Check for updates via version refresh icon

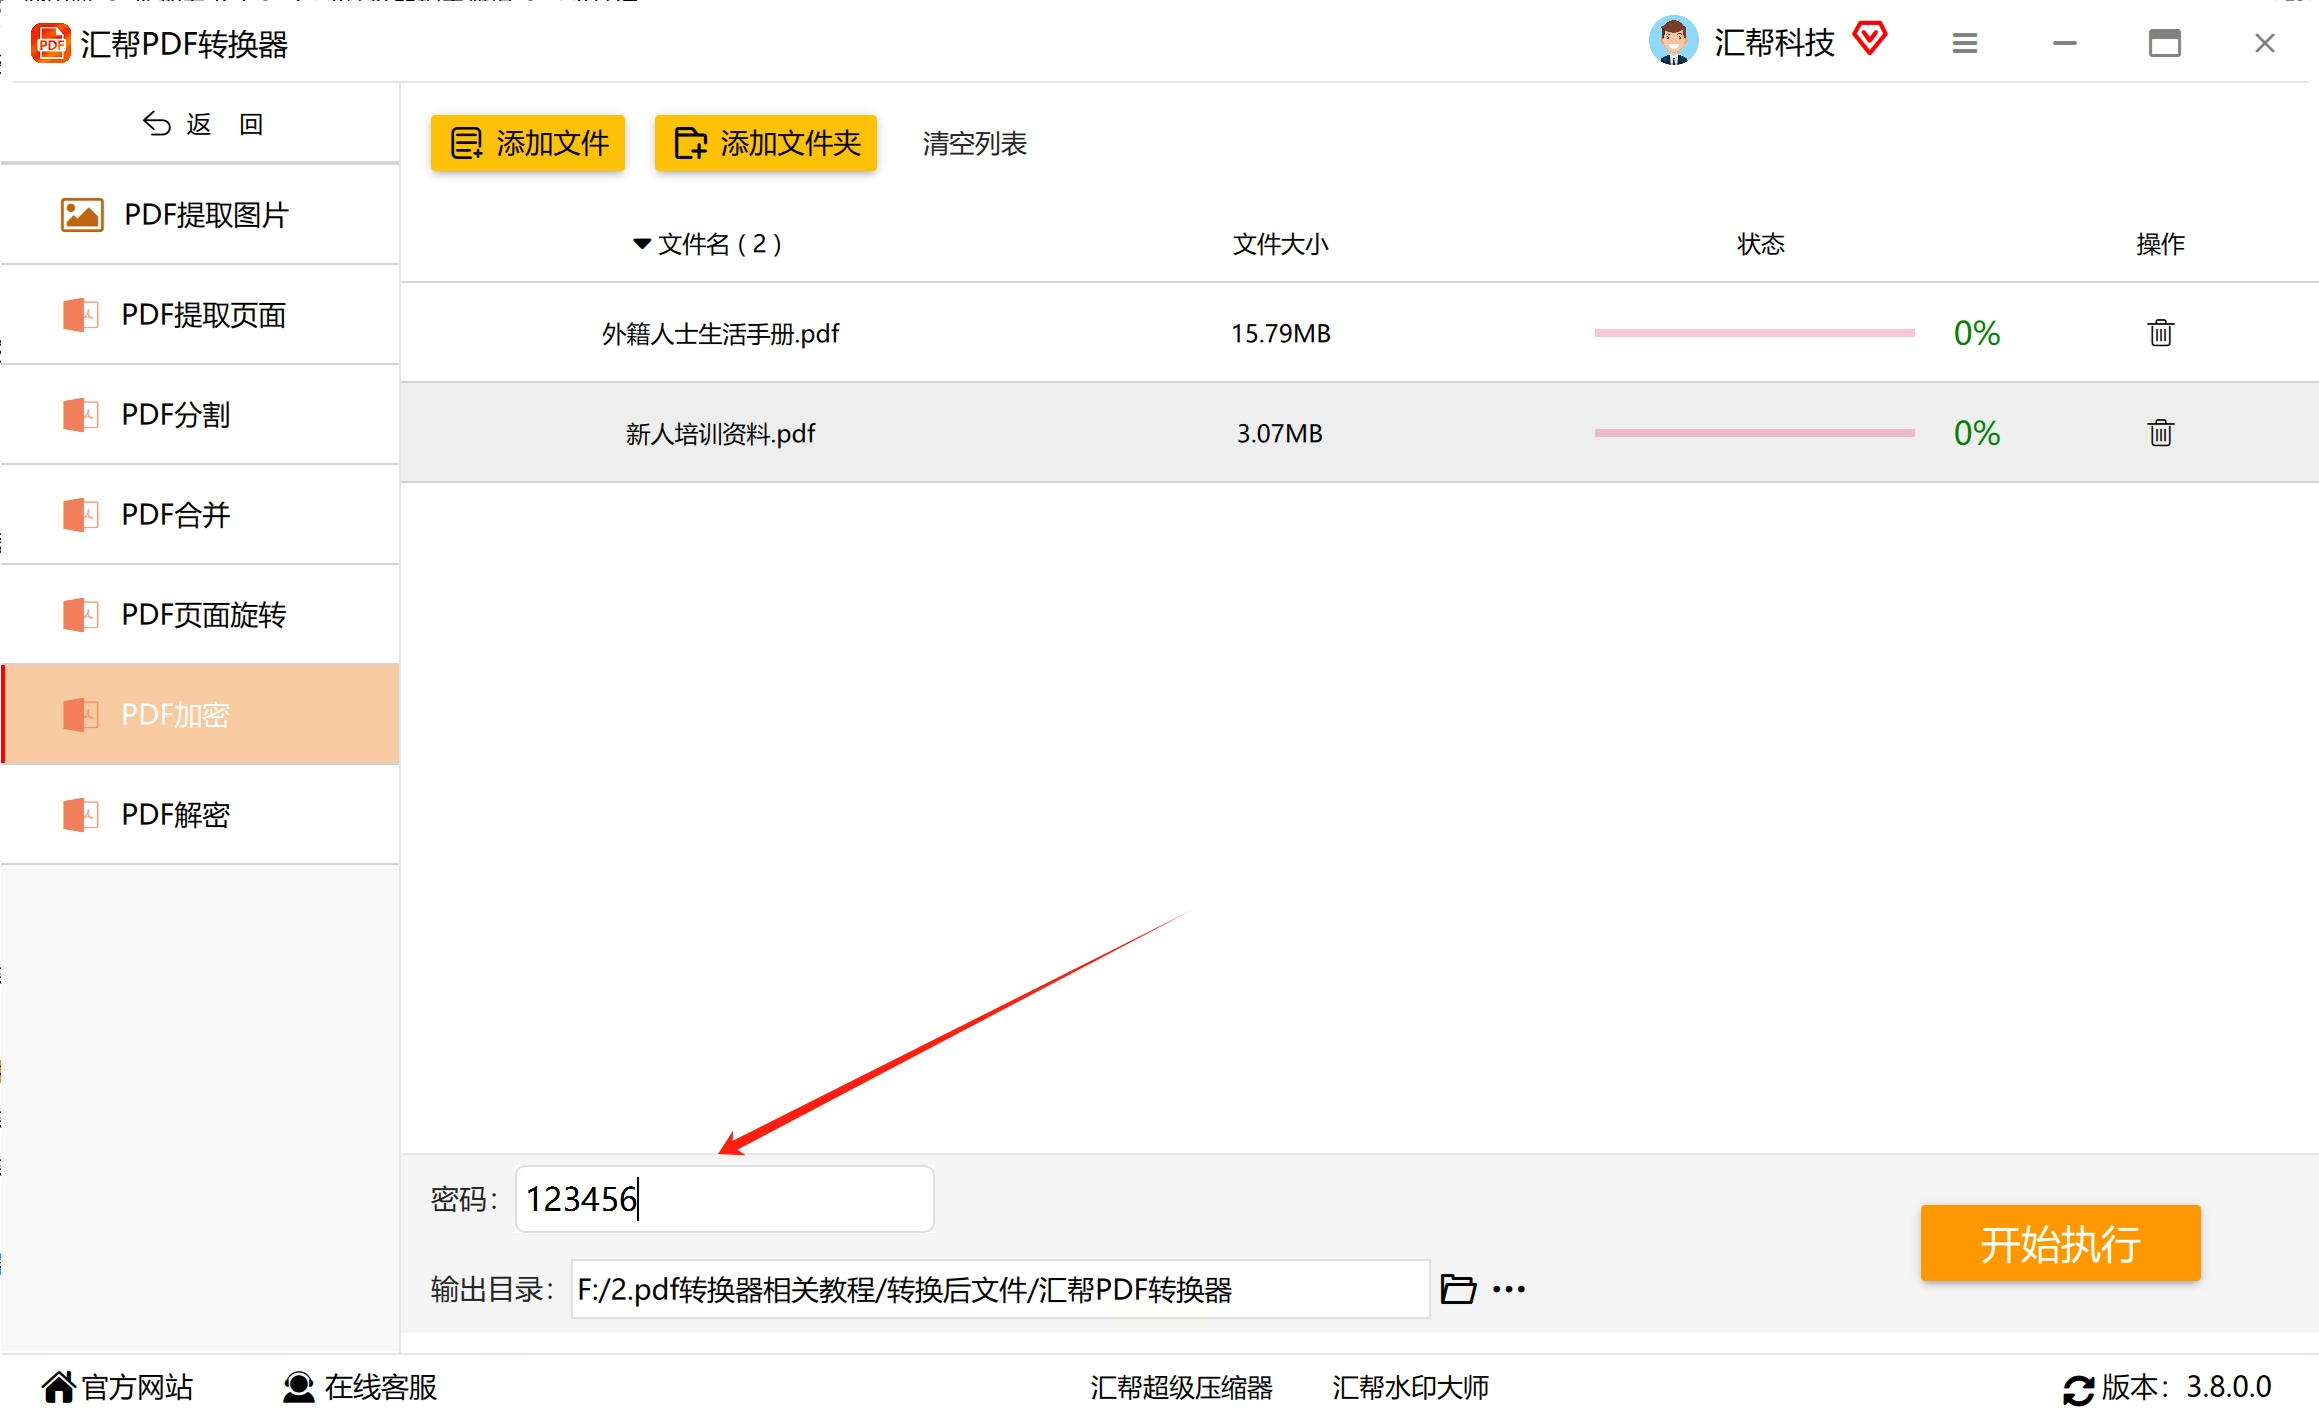[2078, 1389]
